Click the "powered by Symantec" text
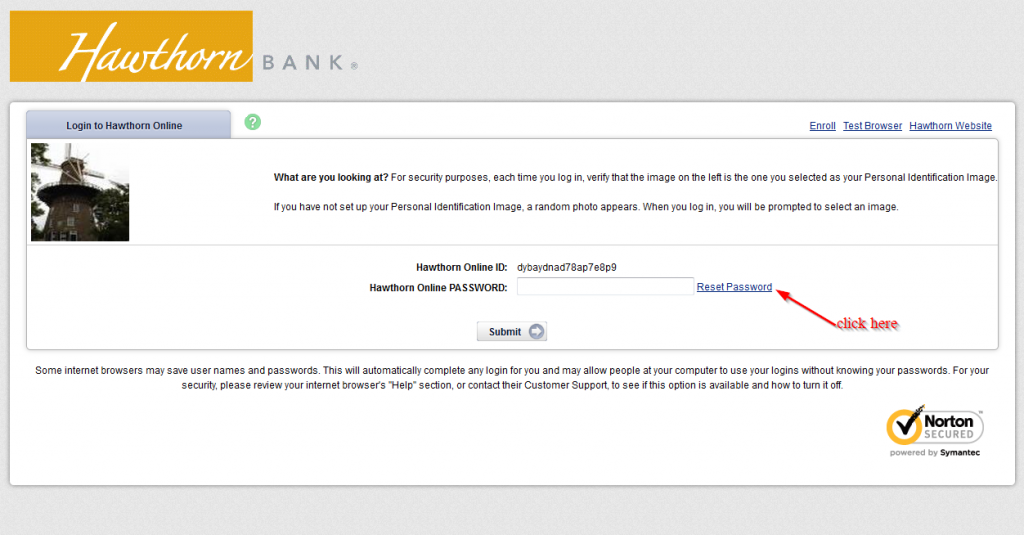The image size is (1024, 535). [935, 453]
